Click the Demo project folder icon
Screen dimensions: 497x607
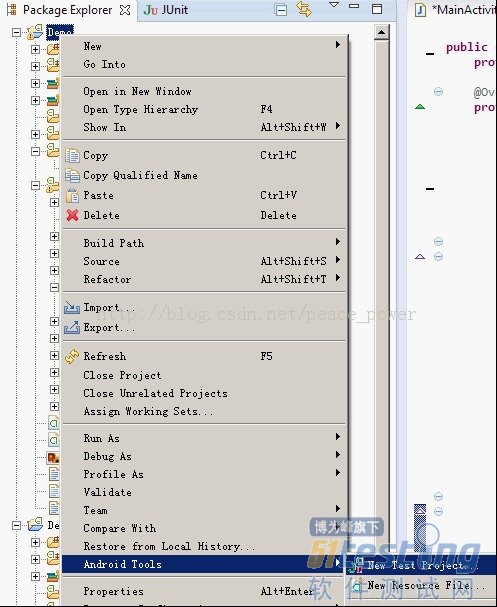[35, 32]
